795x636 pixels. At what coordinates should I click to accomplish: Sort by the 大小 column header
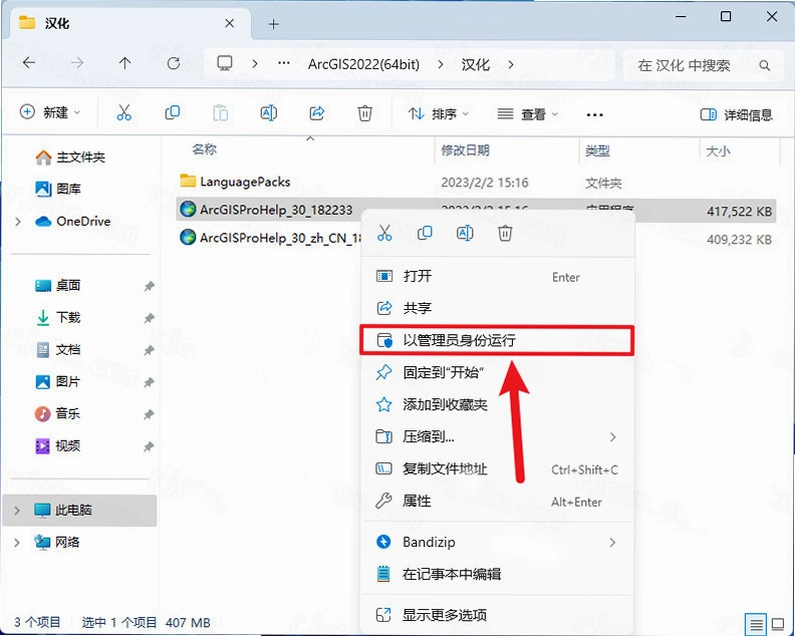point(718,151)
